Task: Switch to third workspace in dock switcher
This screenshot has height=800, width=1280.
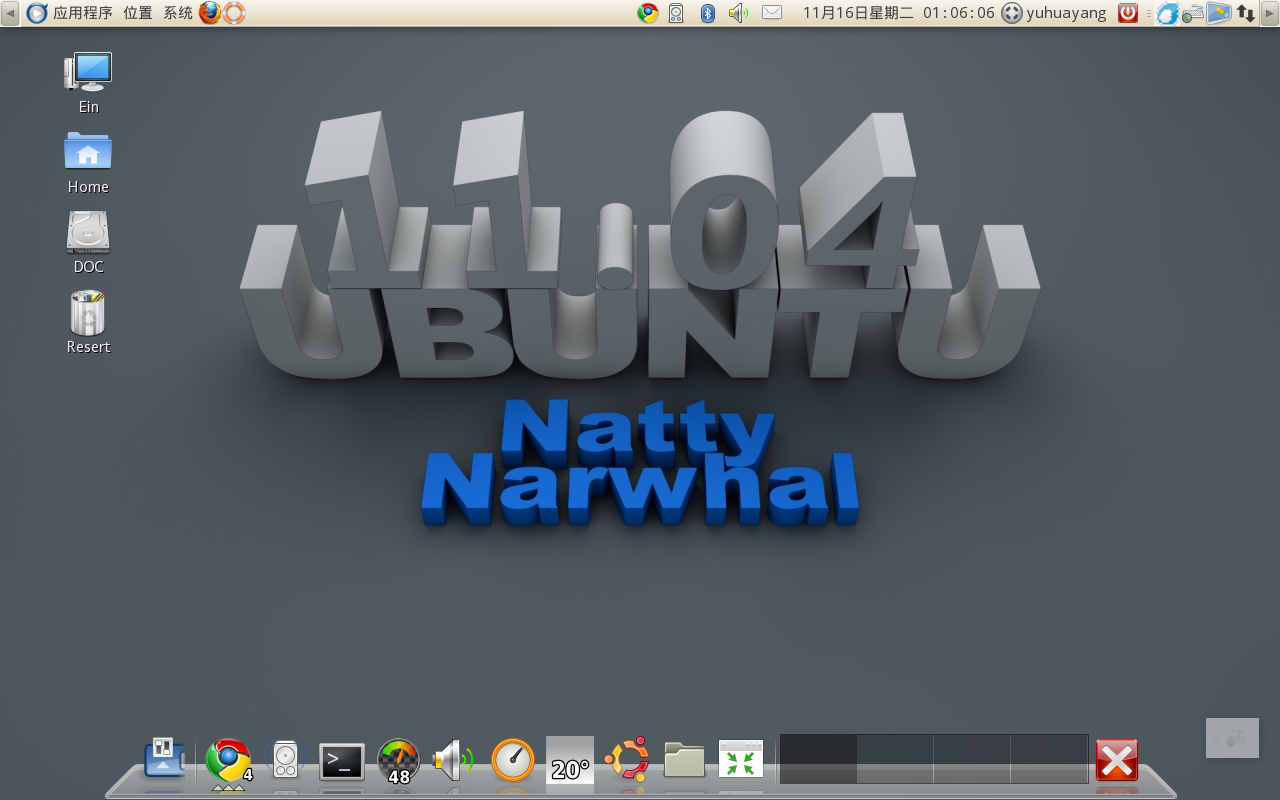Action: [972, 759]
